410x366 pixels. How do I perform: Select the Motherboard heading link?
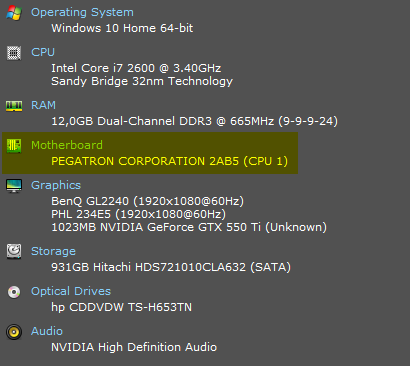67,145
